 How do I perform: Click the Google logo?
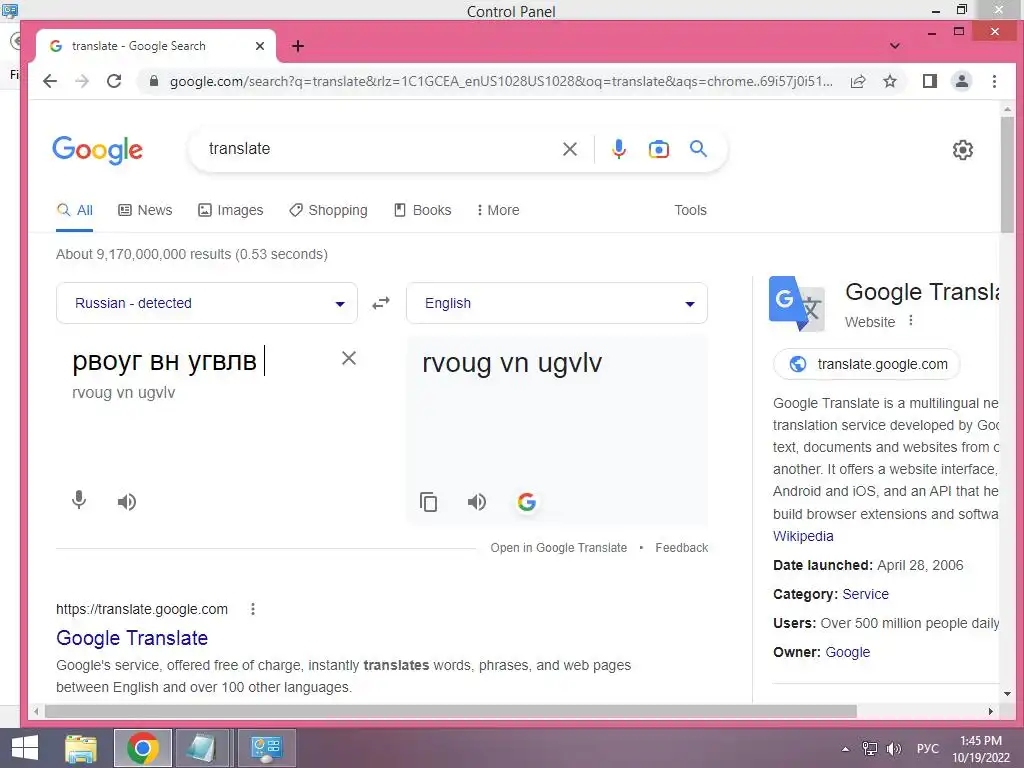coord(97,150)
